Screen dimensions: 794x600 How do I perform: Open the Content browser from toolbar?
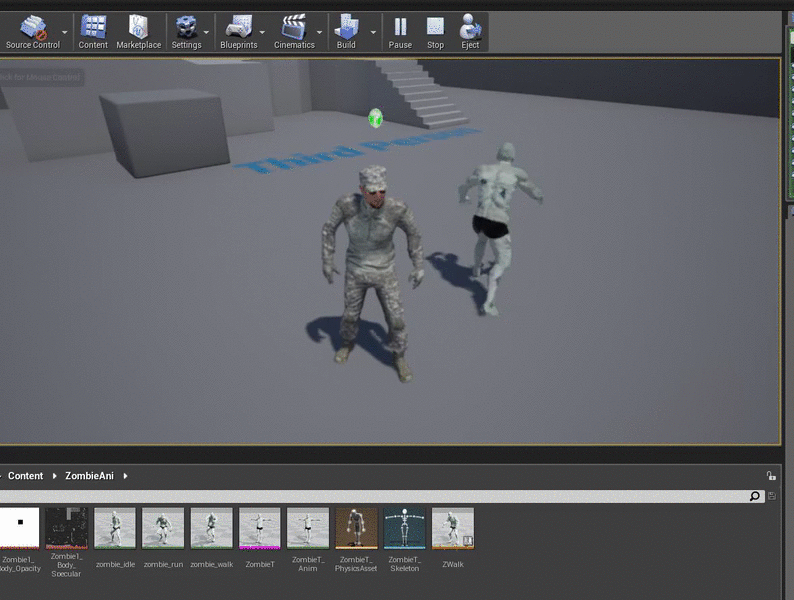93,31
